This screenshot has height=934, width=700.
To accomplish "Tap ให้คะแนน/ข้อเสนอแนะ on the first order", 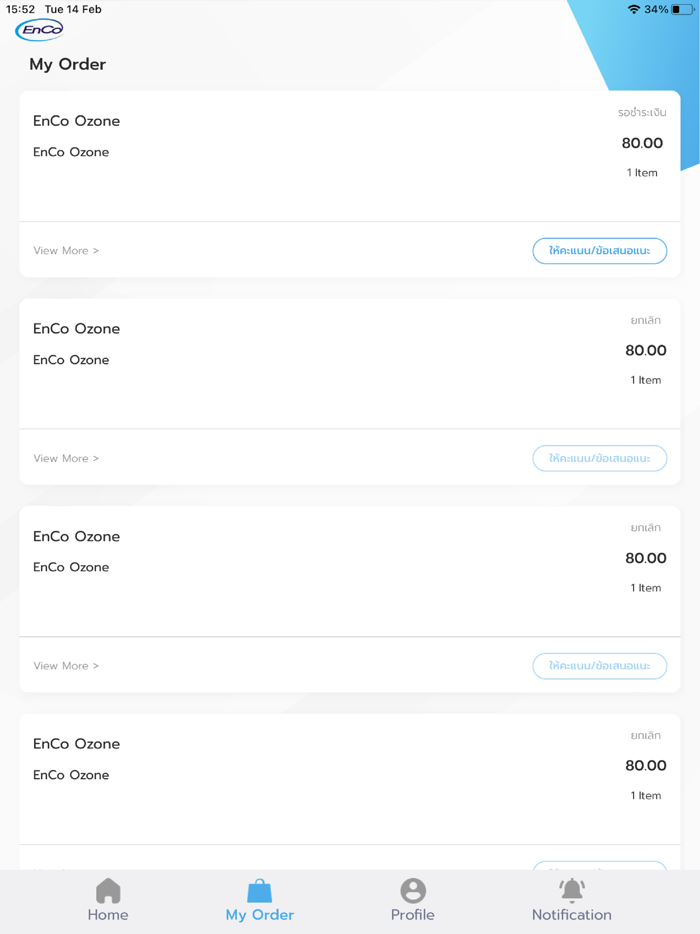I will tap(599, 250).
